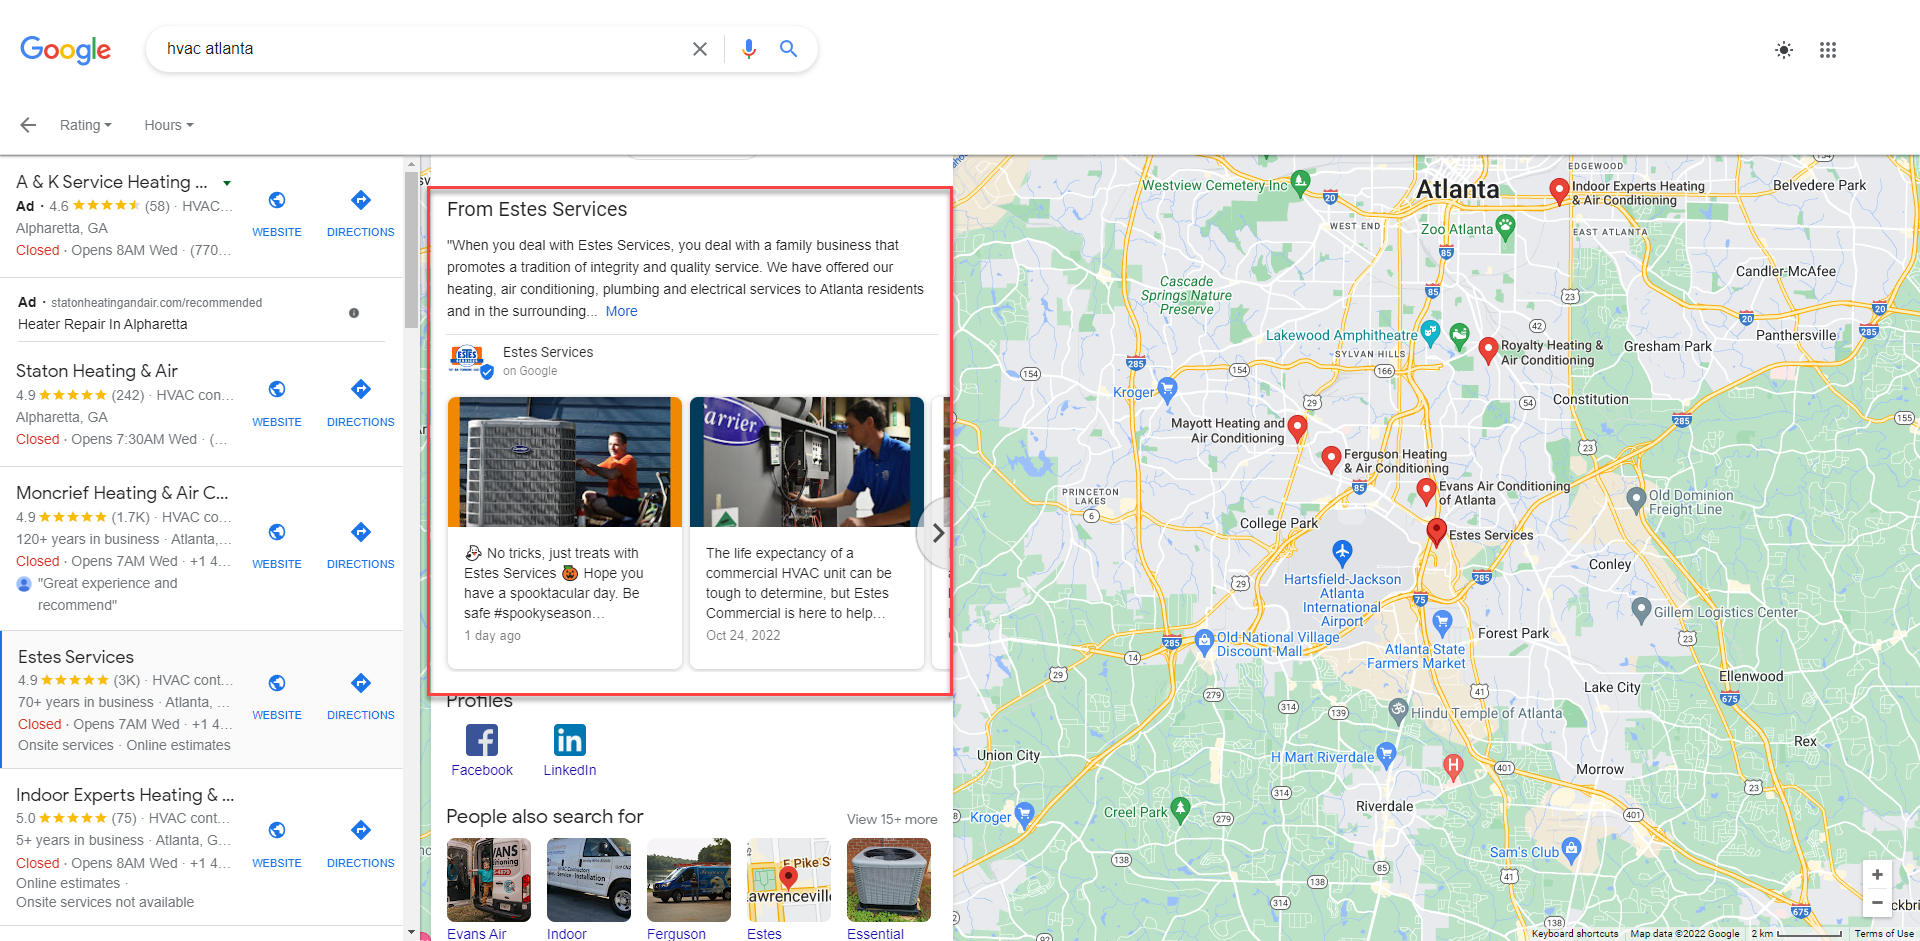
Task: Toggle dark theme sun icon
Action: click(1784, 50)
